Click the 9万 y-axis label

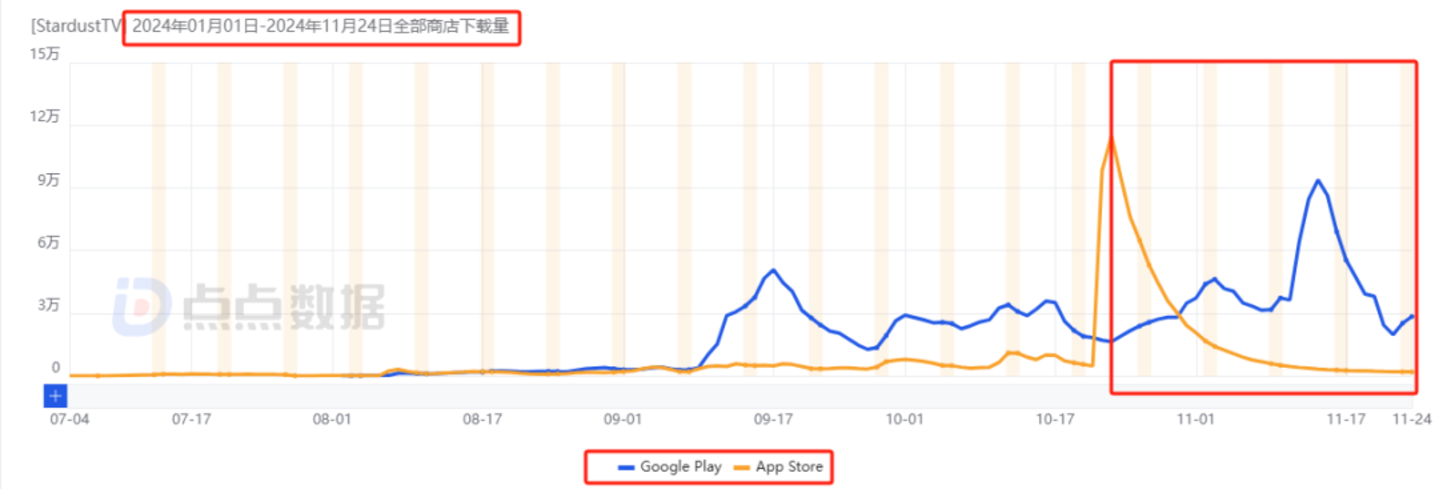(x=49, y=181)
